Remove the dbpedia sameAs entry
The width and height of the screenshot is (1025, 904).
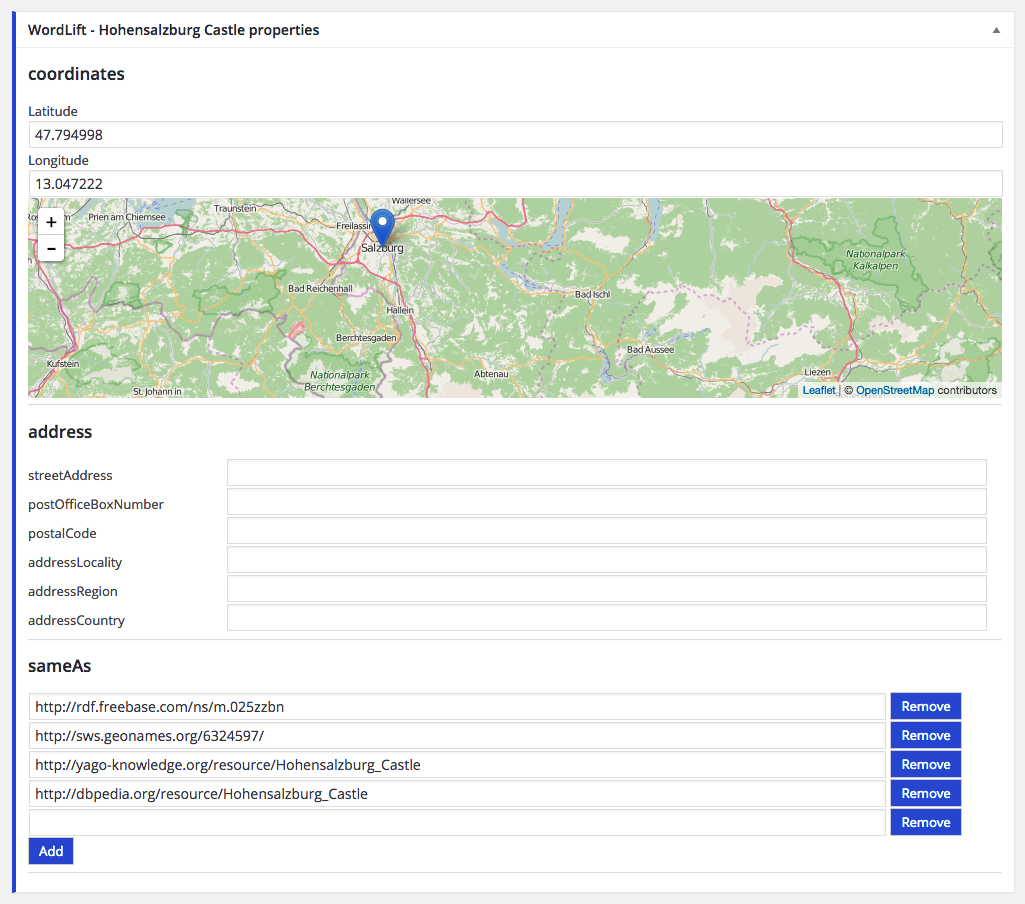(925, 793)
